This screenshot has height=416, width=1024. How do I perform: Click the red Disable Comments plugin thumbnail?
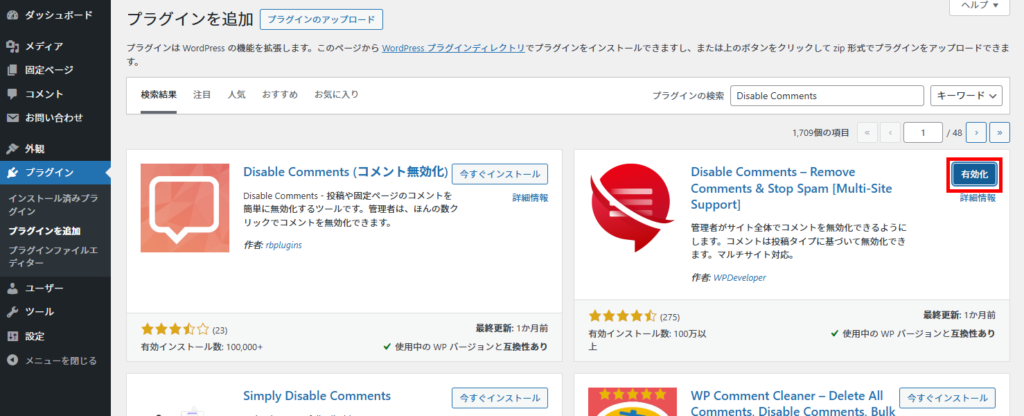click(x=634, y=208)
